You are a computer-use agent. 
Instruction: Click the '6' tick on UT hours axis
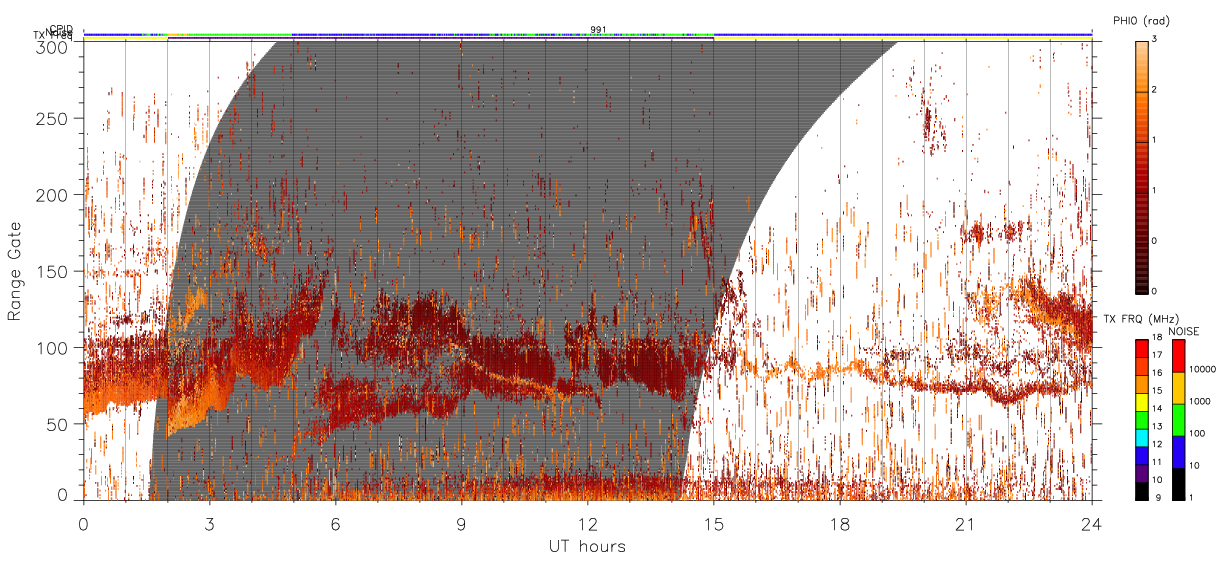(335, 523)
